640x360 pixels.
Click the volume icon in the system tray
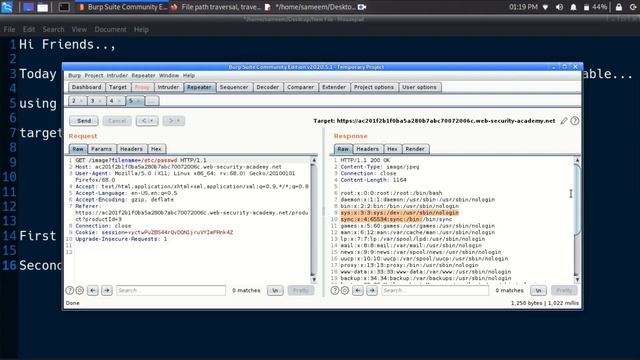click(x=559, y=7)
